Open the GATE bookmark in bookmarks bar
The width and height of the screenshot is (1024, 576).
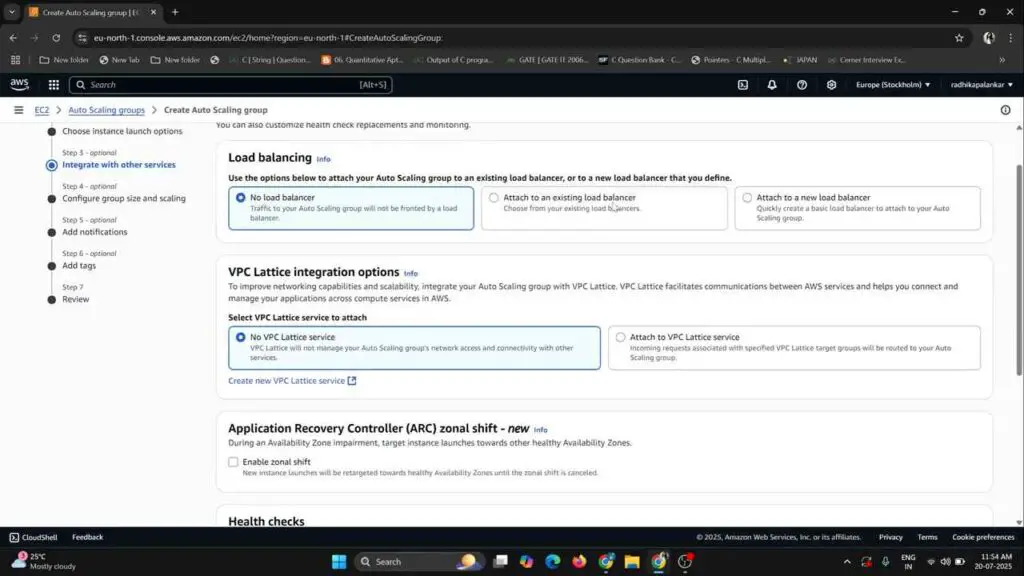[547, 59]
